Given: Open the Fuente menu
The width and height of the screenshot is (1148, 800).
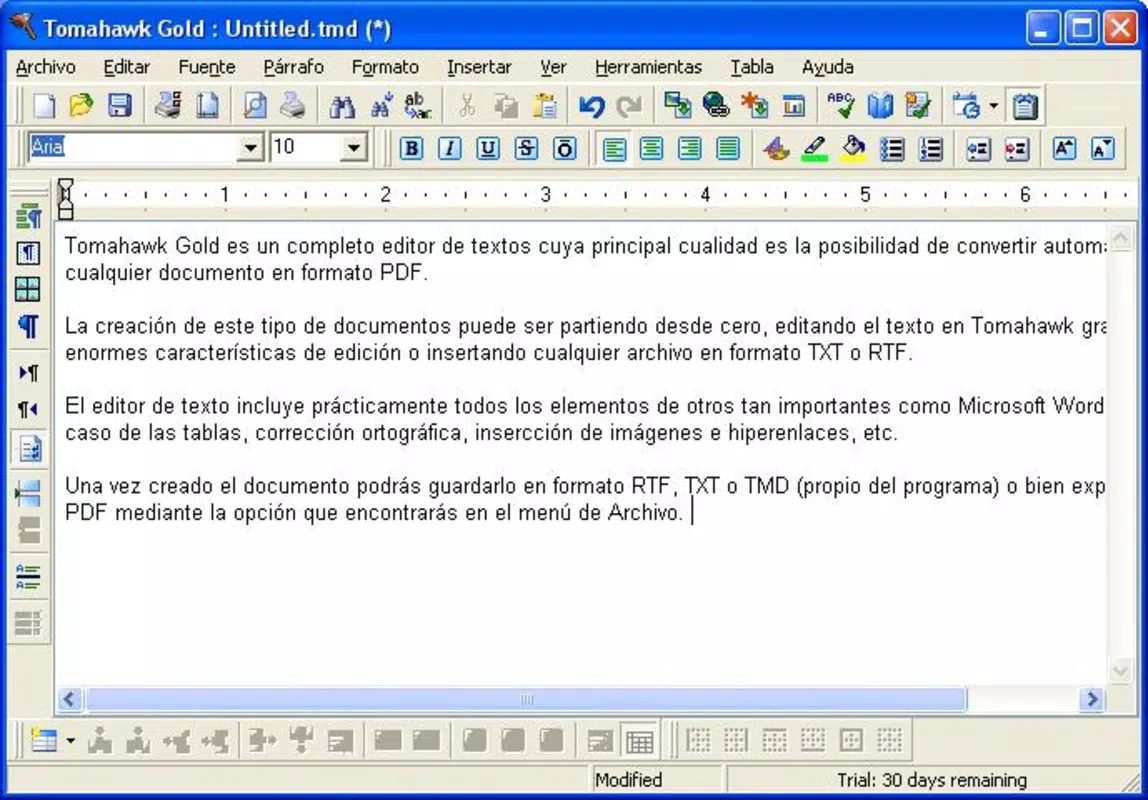Looking at the screenshot, I should point(207,67).
